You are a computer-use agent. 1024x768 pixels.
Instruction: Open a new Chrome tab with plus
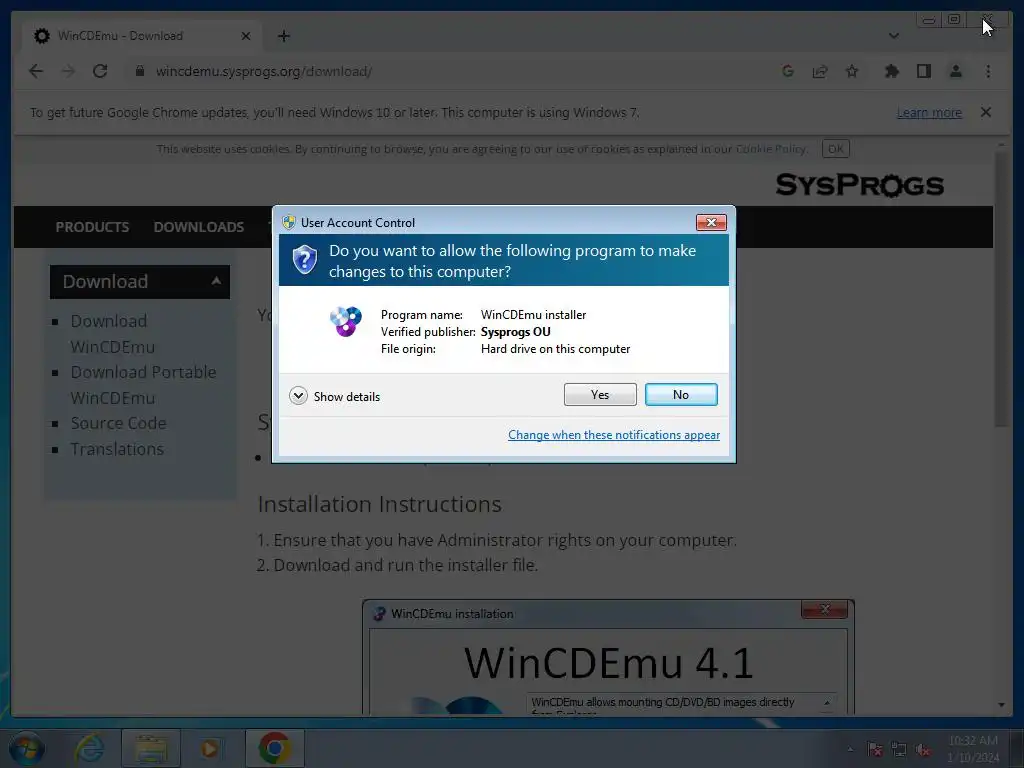coord(283,36)
